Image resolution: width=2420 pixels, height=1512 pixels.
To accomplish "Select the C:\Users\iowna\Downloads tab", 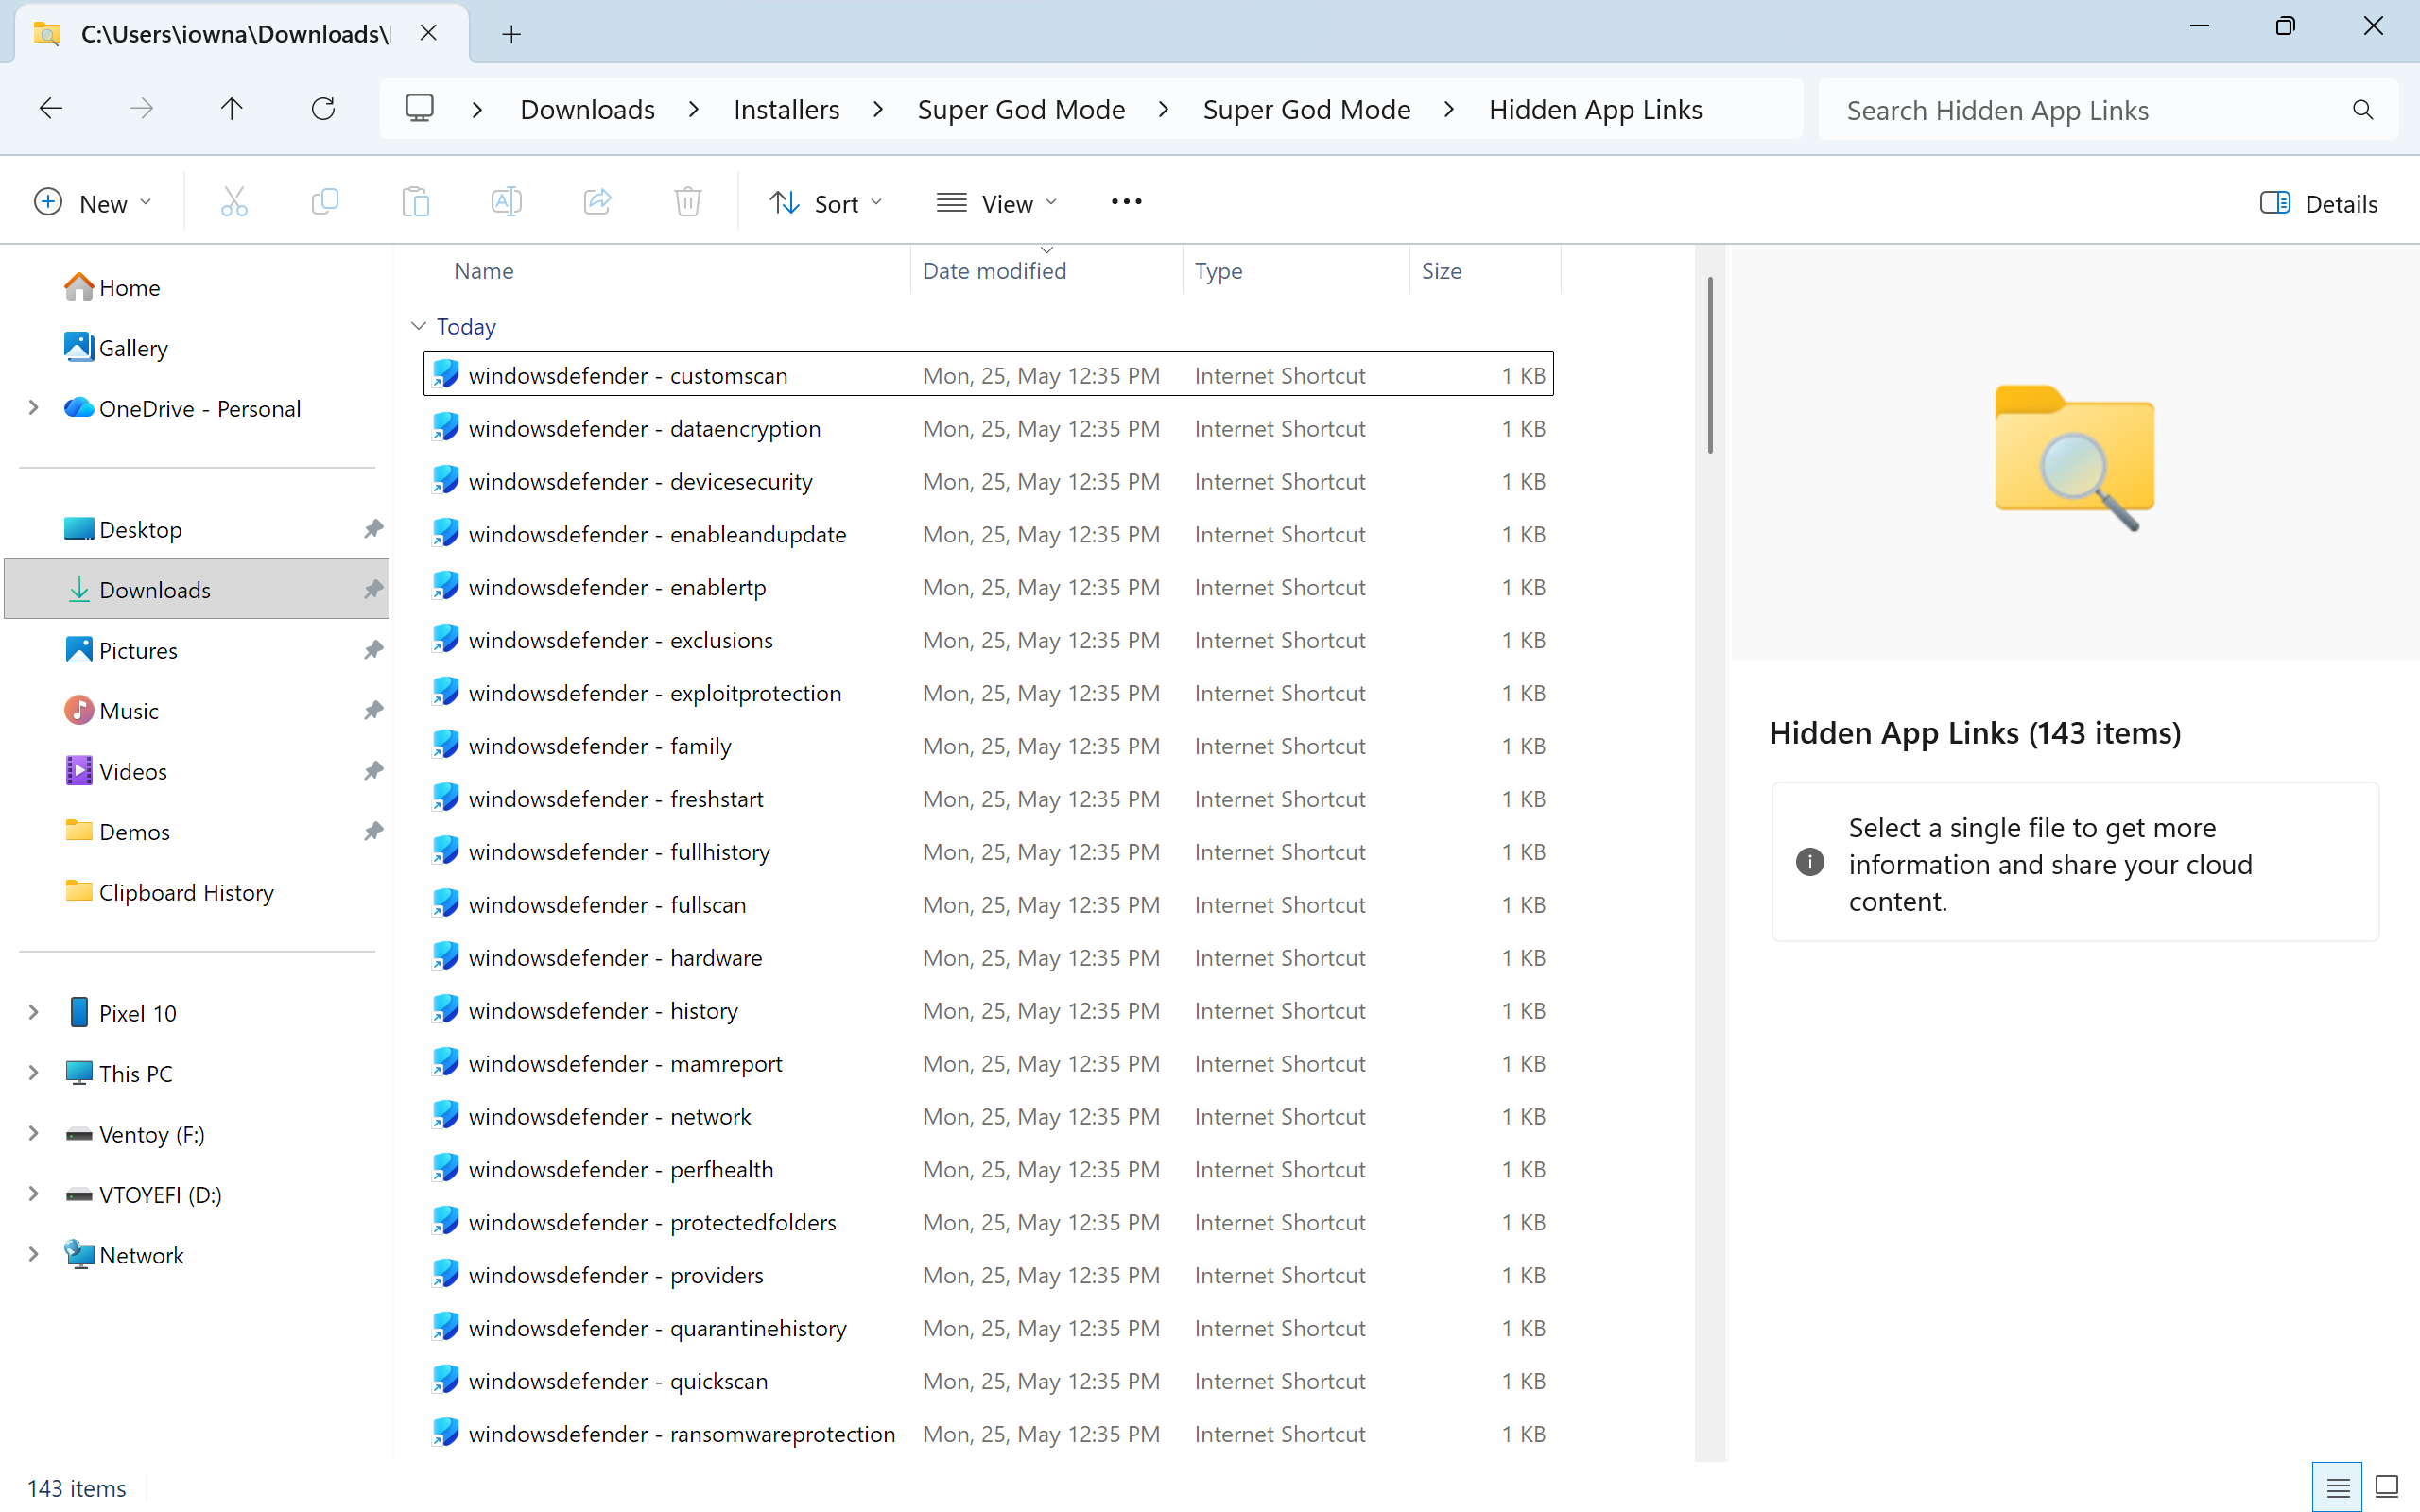I will coord(242,34).
